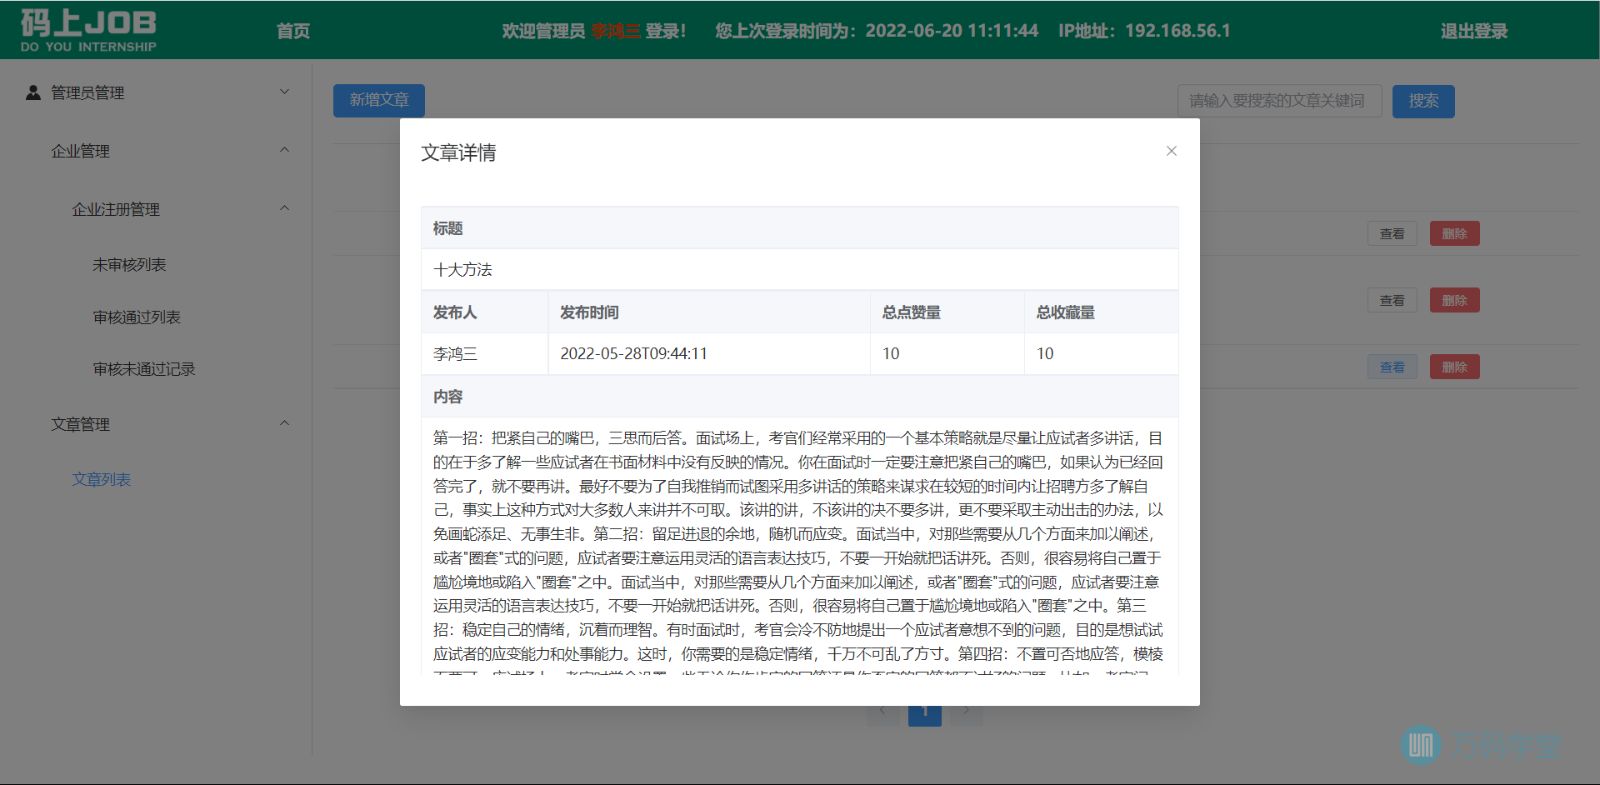Click the second row's 删除 button

(1454, 300)
